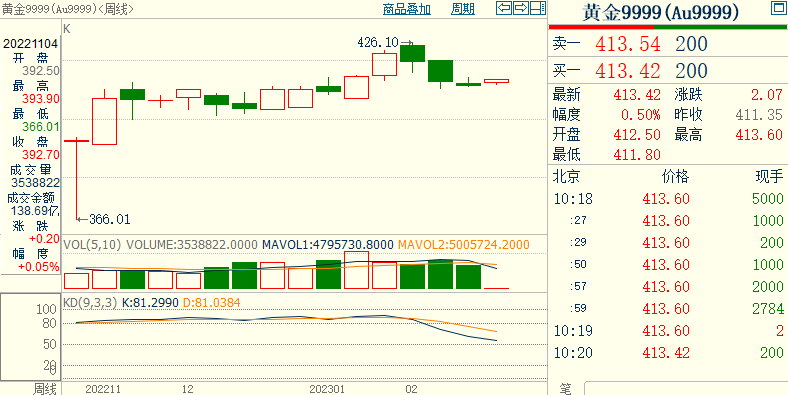The image size is (788, 395).
Task: Select the 10:18 trade row of 5000
Action: [x=668, y=199]
